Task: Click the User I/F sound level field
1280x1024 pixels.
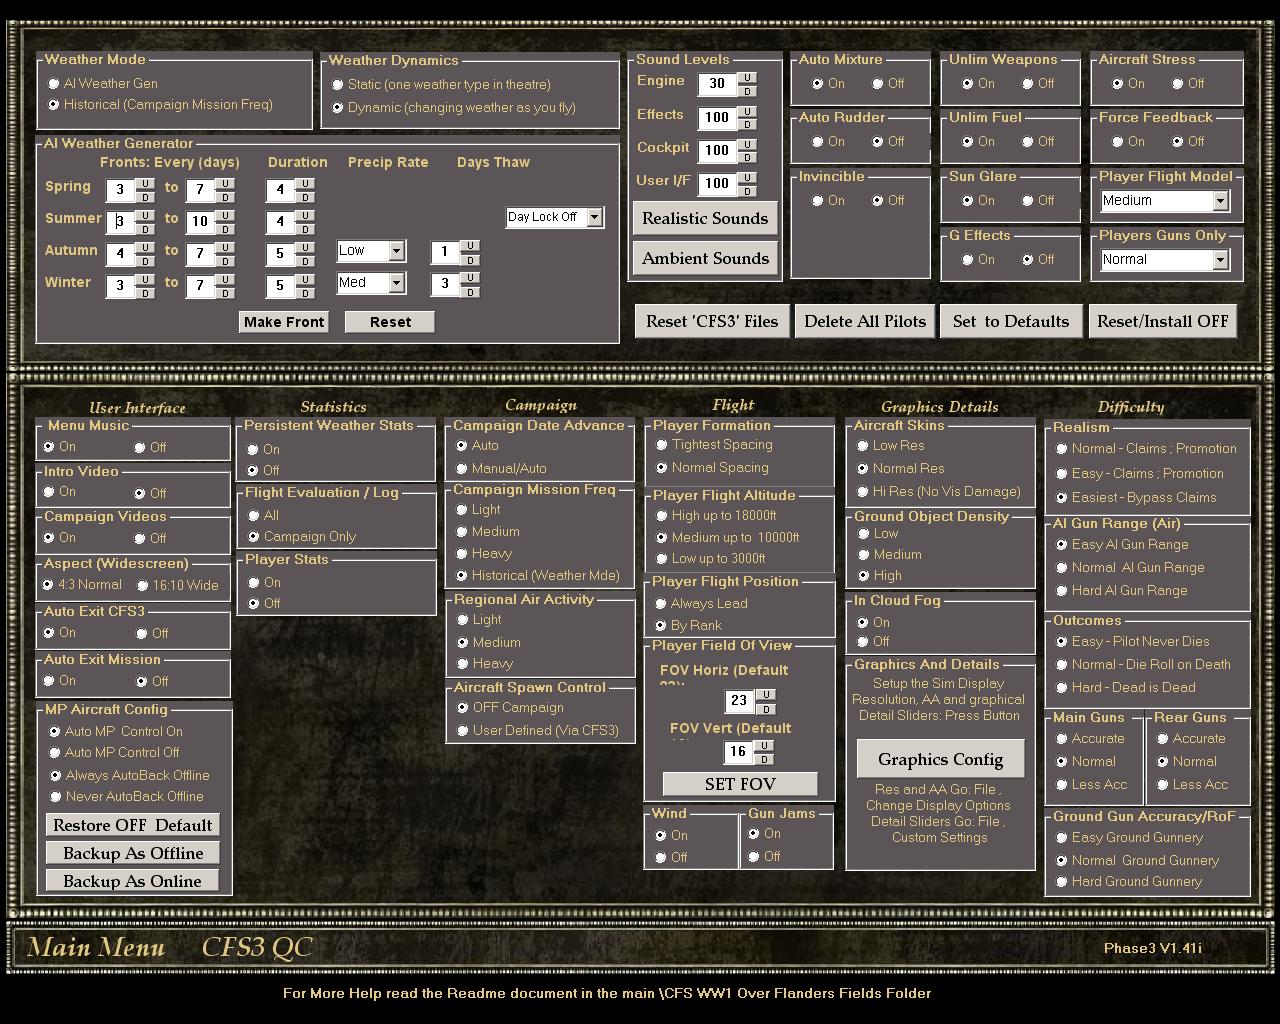Action: [717, 184]
